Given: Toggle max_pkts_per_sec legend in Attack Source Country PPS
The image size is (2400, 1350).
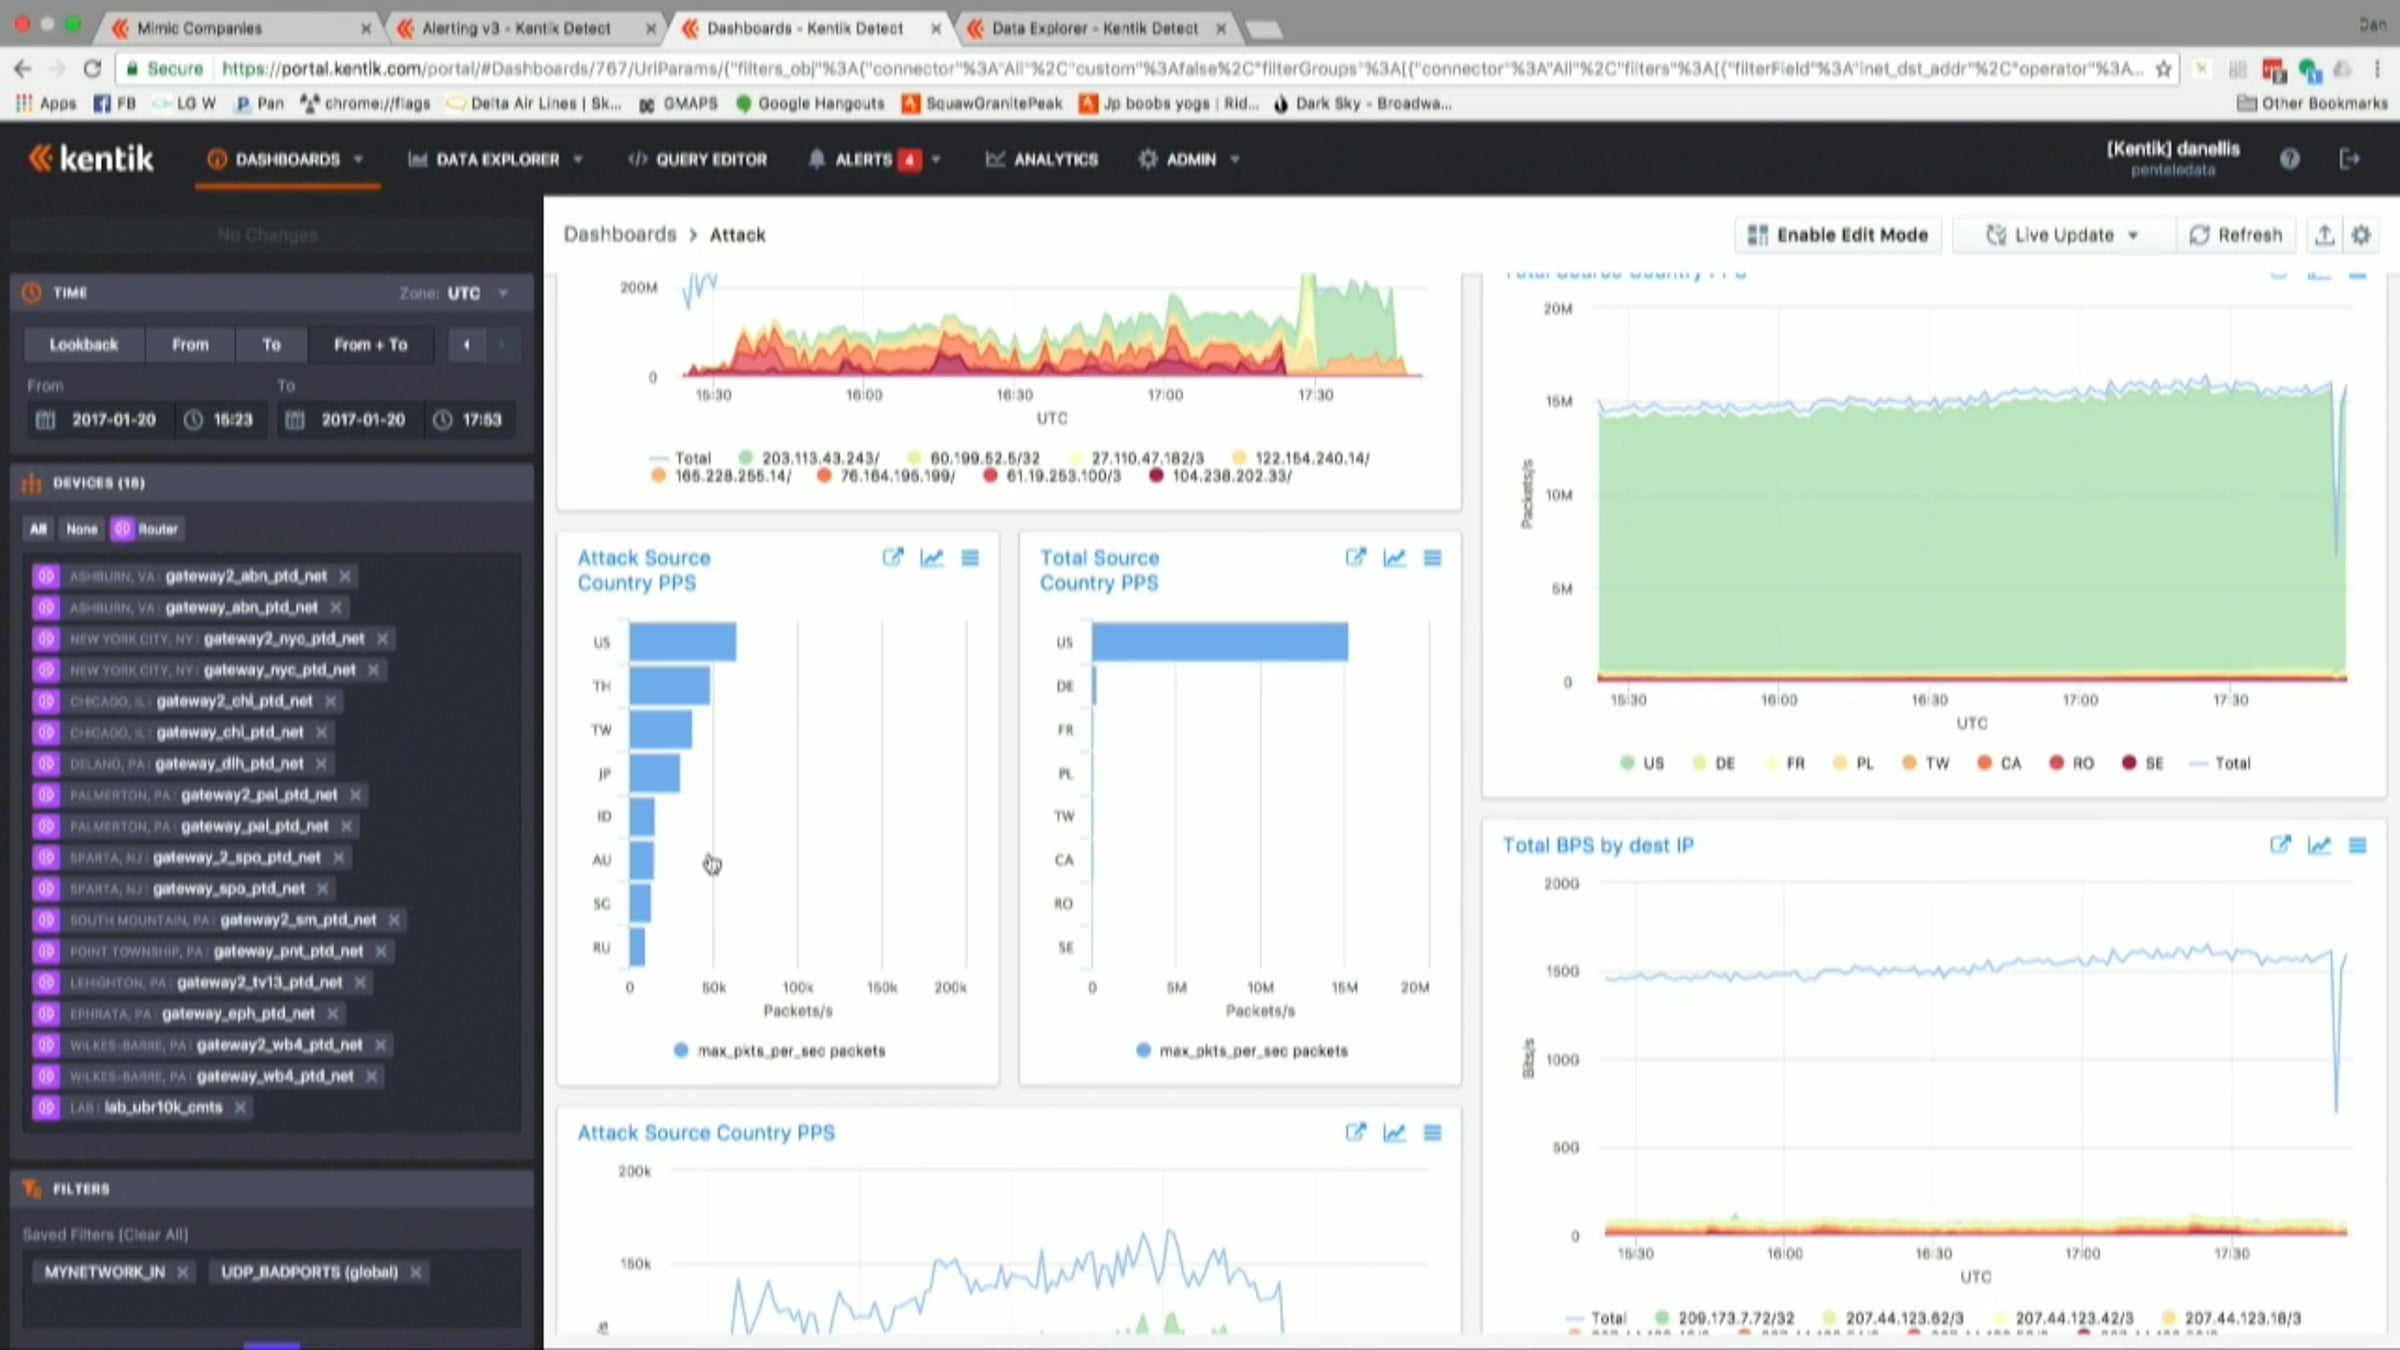Looking at the screenshot, I should [x=780, y=1051].
